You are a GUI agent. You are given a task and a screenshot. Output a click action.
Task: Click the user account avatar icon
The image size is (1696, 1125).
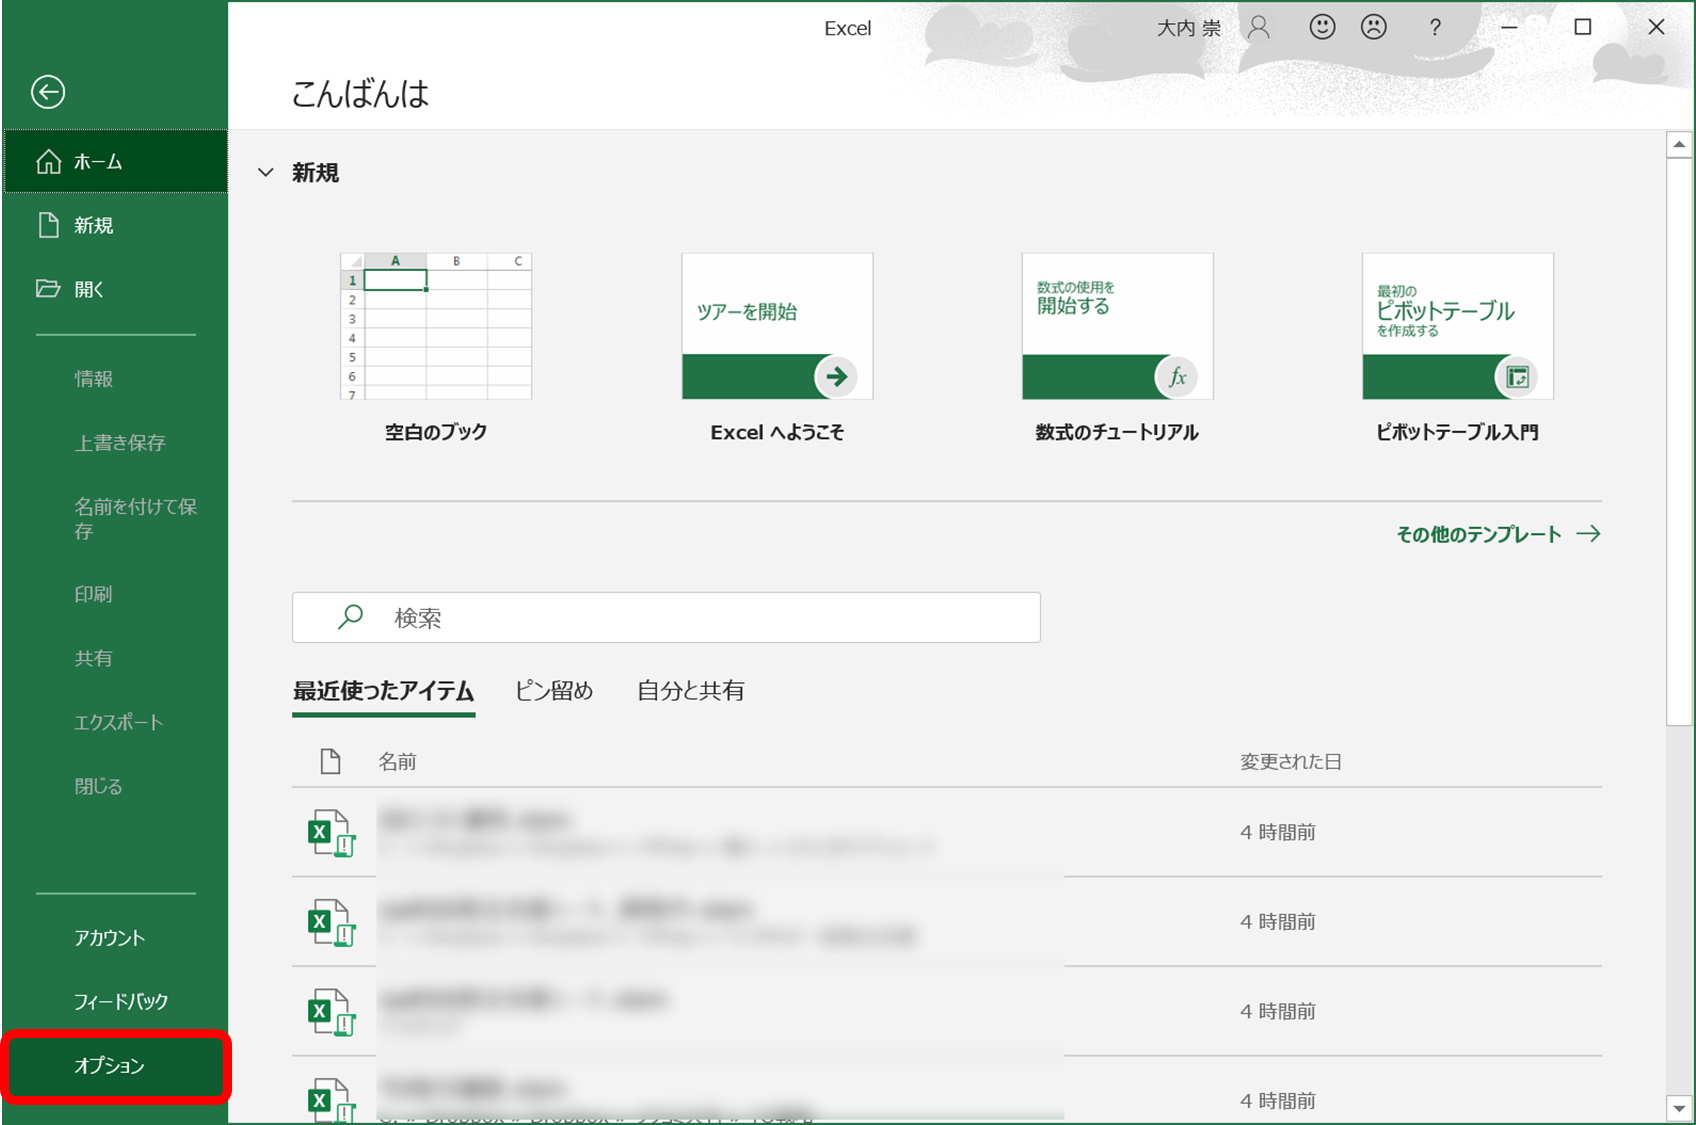pos(1259,27)
